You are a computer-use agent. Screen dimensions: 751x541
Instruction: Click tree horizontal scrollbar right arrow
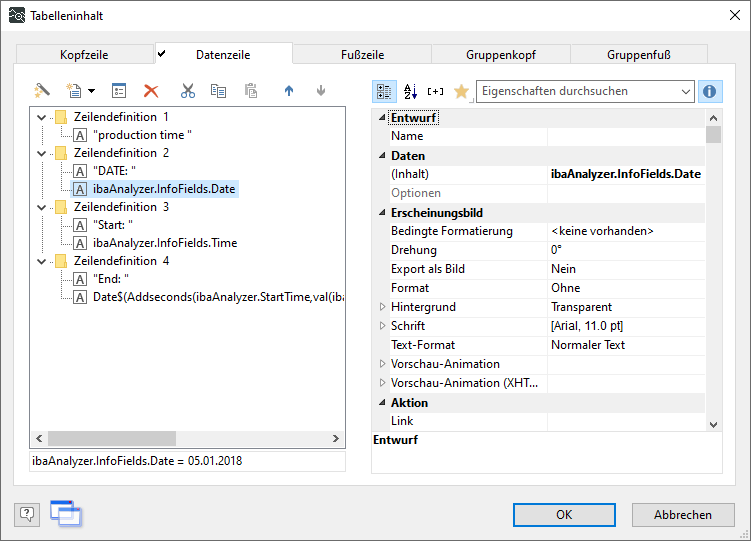point(336,438)
